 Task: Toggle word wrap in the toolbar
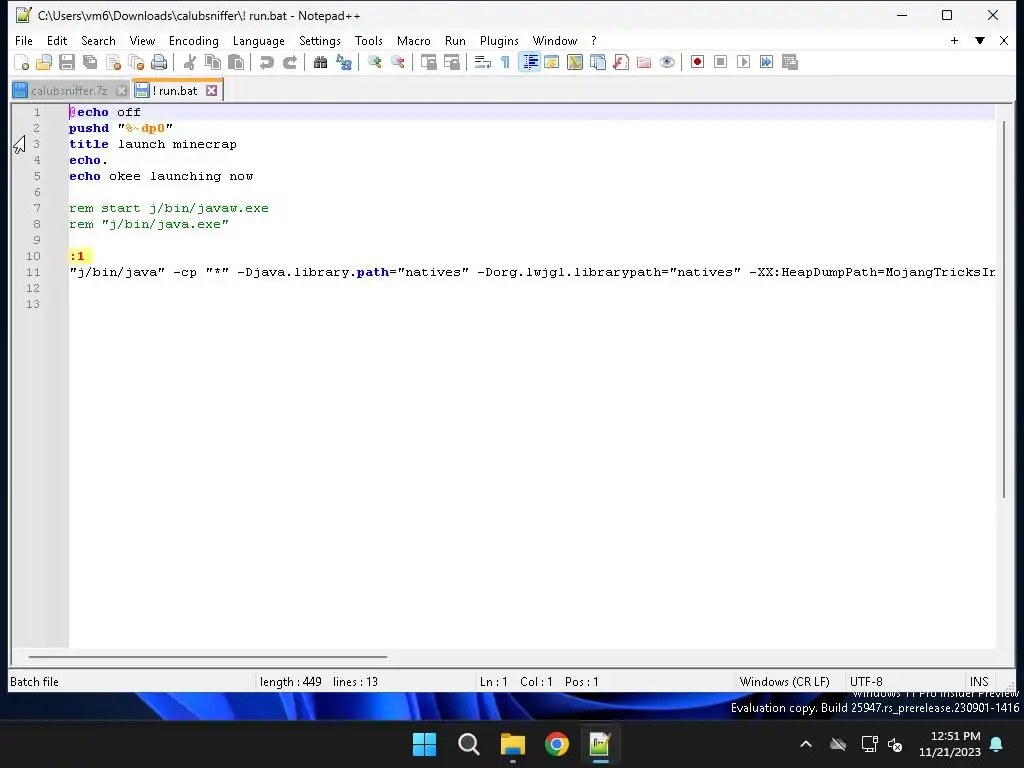pos(483,63)
